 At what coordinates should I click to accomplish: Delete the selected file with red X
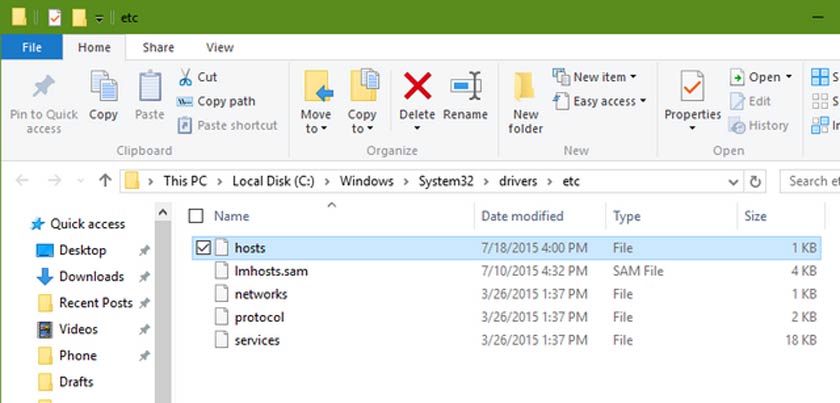(417, 86)
